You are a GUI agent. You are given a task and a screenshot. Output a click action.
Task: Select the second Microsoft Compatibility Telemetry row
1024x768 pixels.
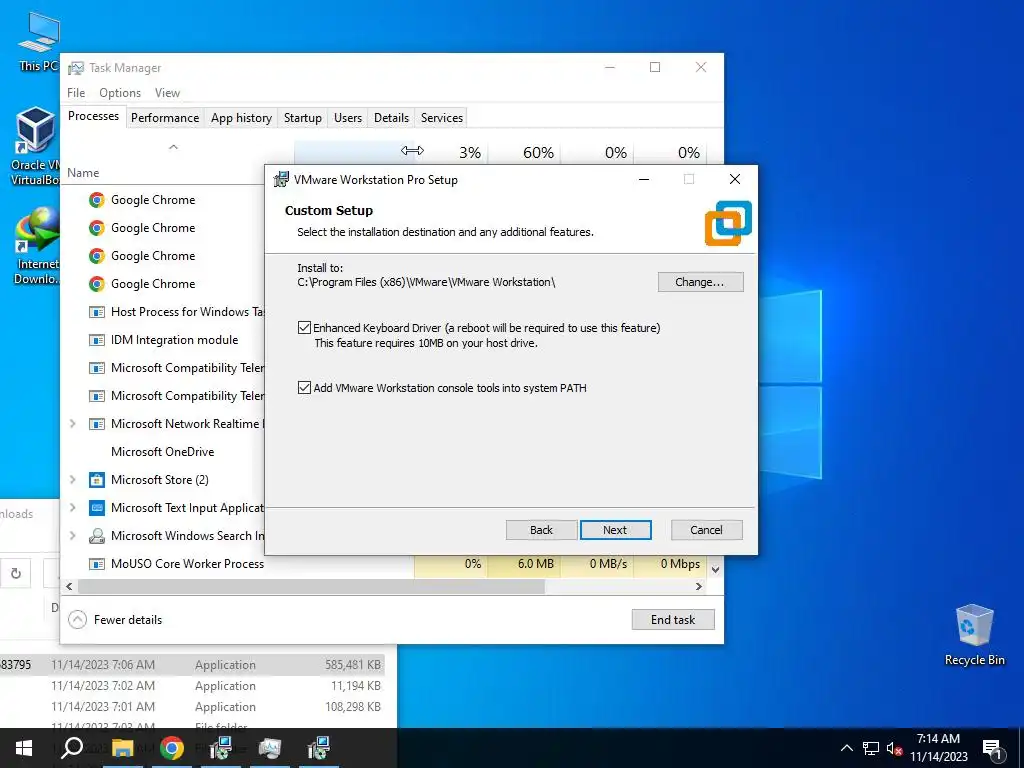163,396
